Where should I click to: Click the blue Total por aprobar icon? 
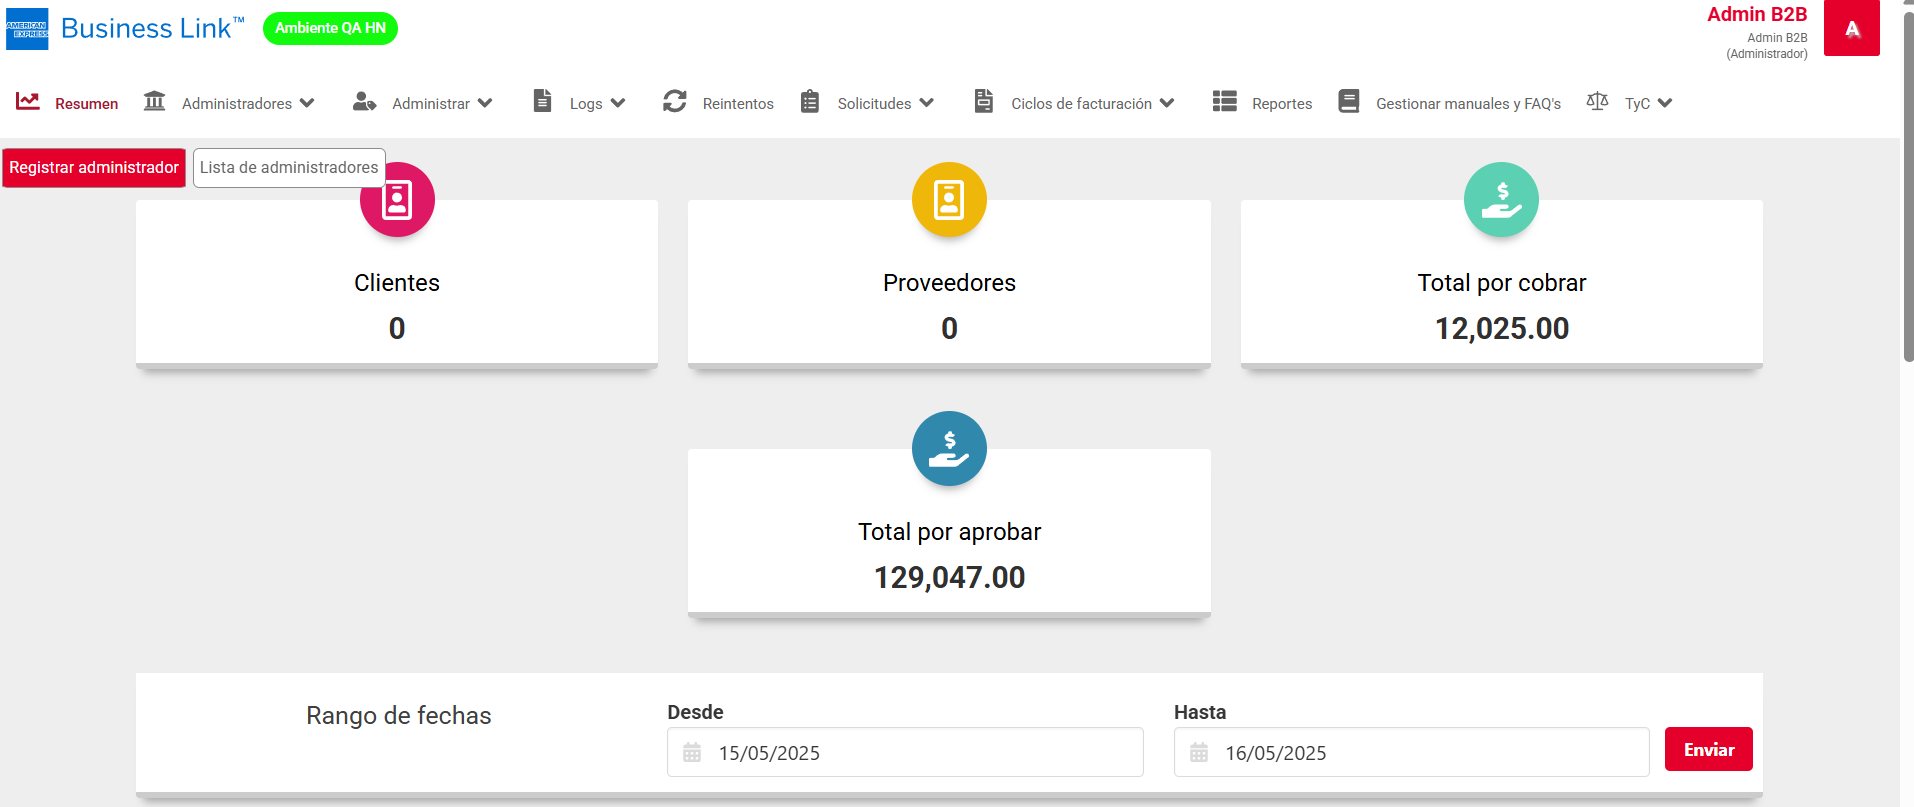949,449
